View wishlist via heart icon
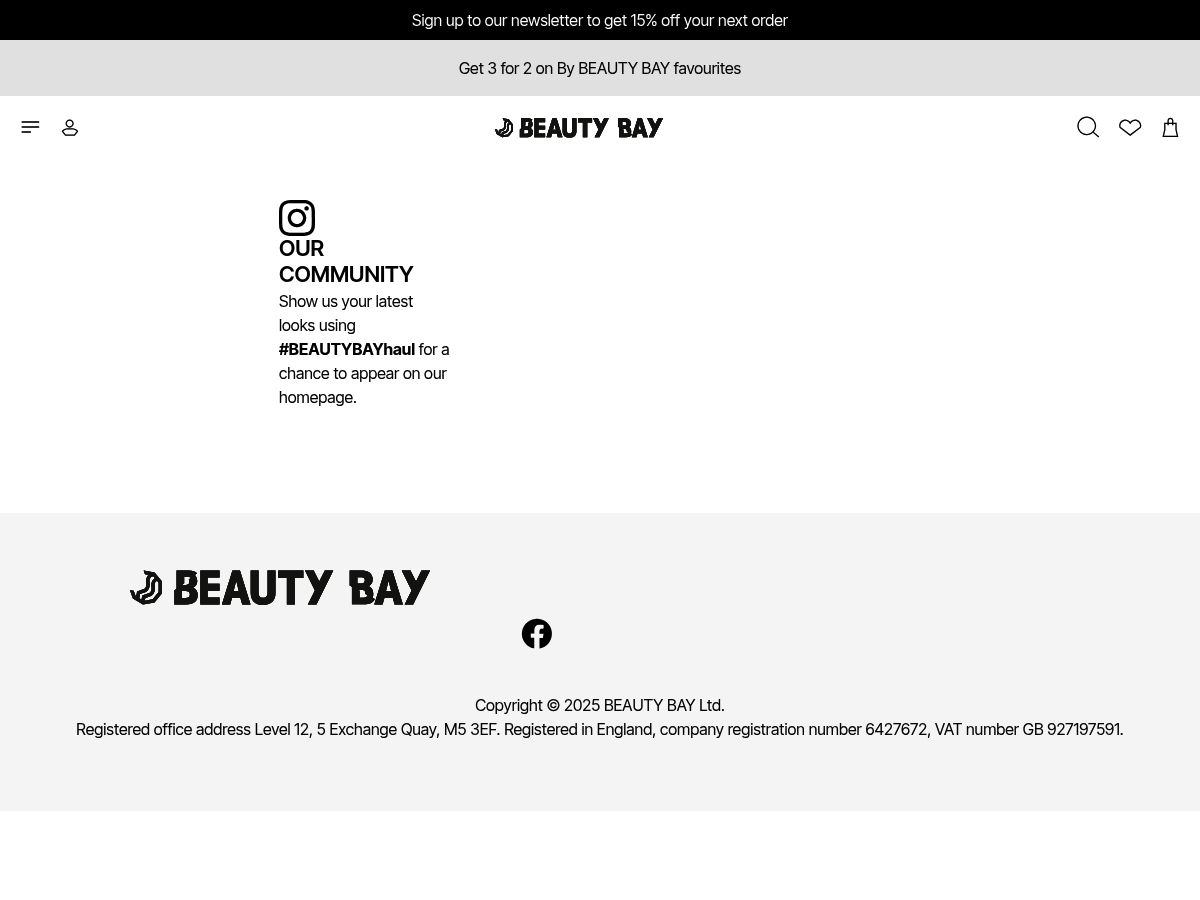This screenshot has height=900, width=1200. (x=1130, y=127)
